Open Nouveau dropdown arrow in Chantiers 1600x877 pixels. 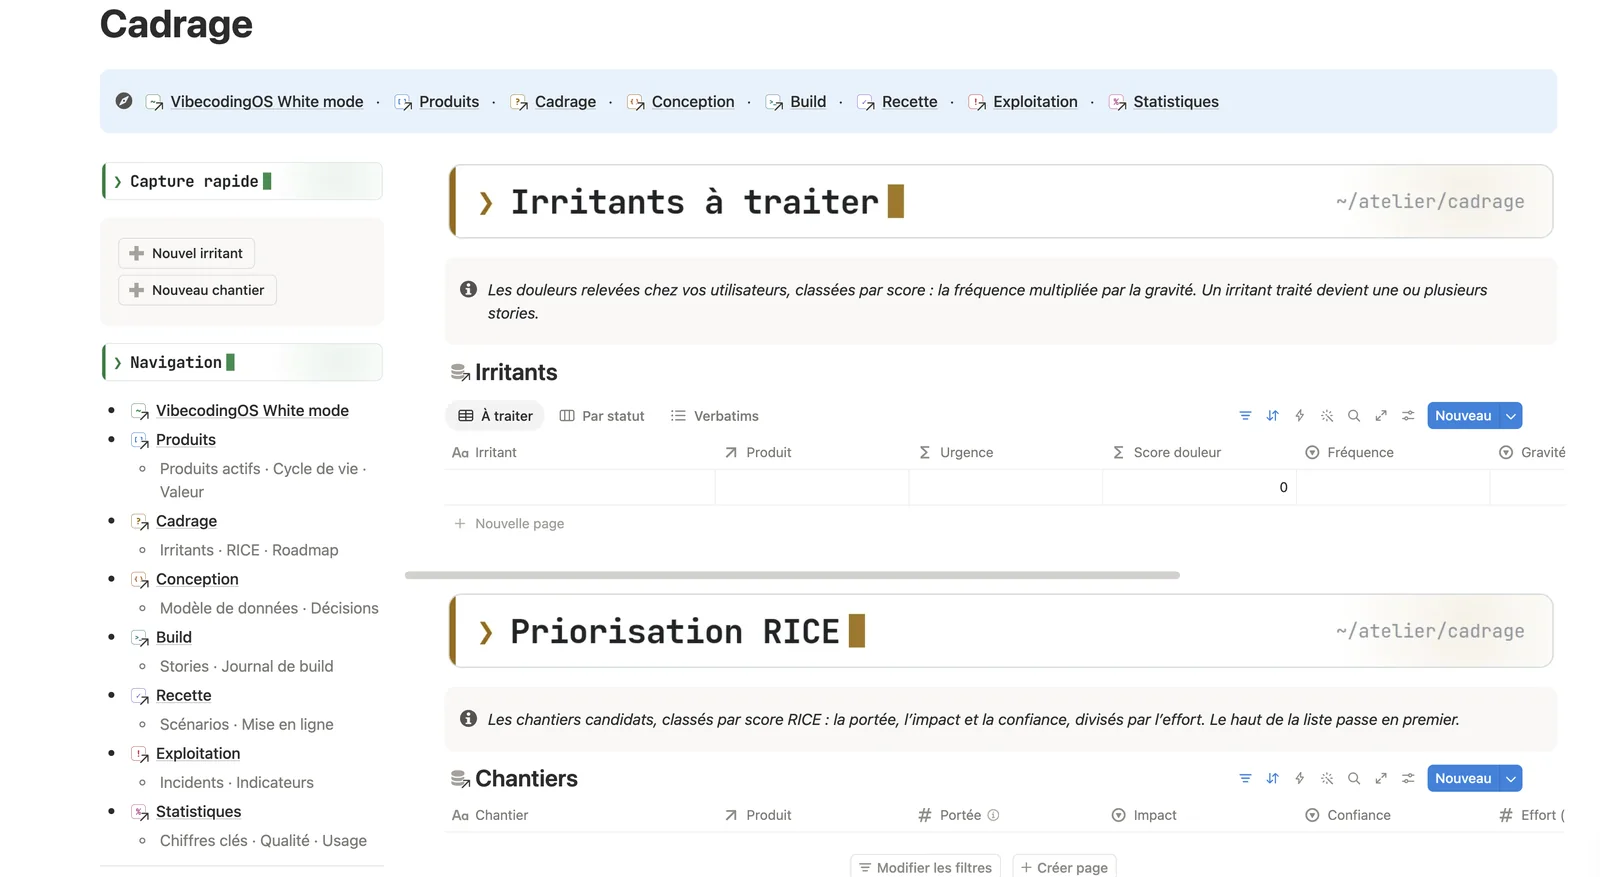[1511, 779]
